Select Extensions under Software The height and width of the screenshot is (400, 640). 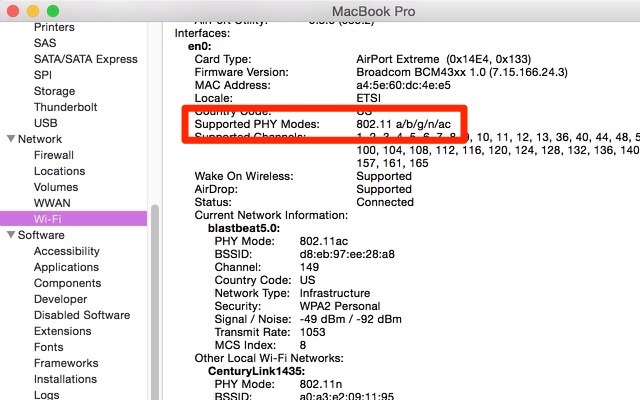[x=62, y=331]
